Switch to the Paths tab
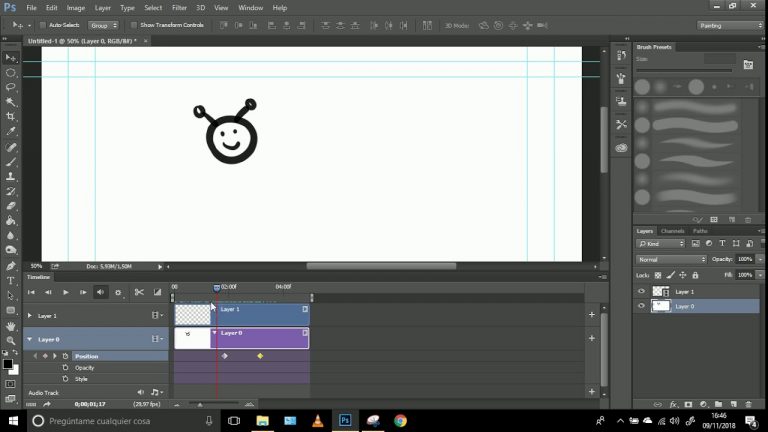This screenshot has height=432, width=768. coord(700,231)
